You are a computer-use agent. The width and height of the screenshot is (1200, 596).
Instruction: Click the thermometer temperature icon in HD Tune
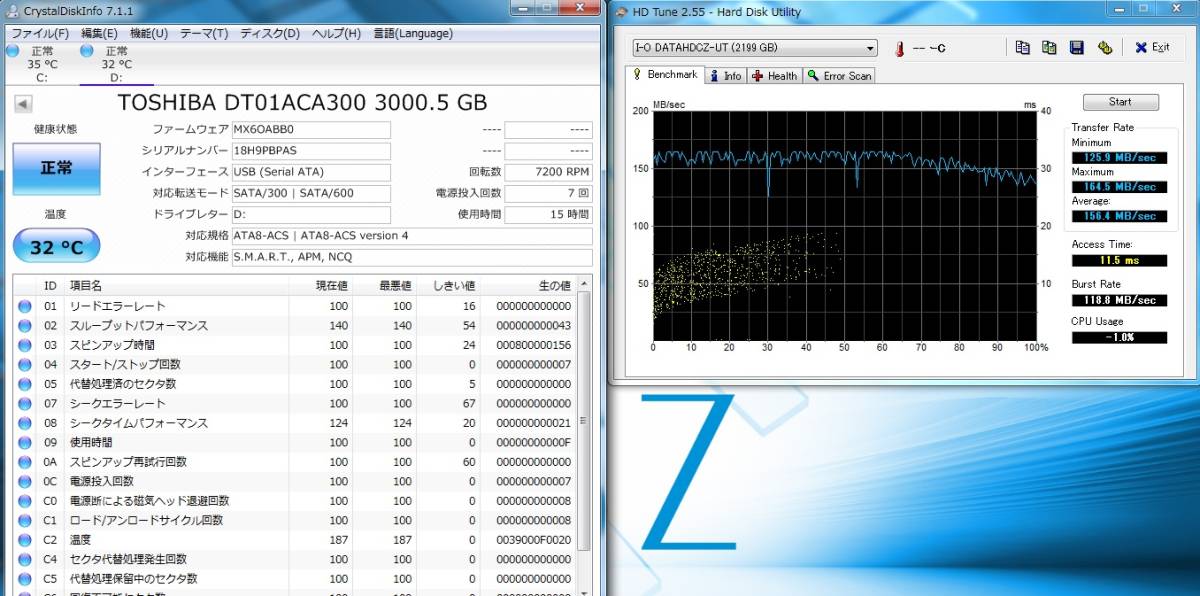pos(899,48)
